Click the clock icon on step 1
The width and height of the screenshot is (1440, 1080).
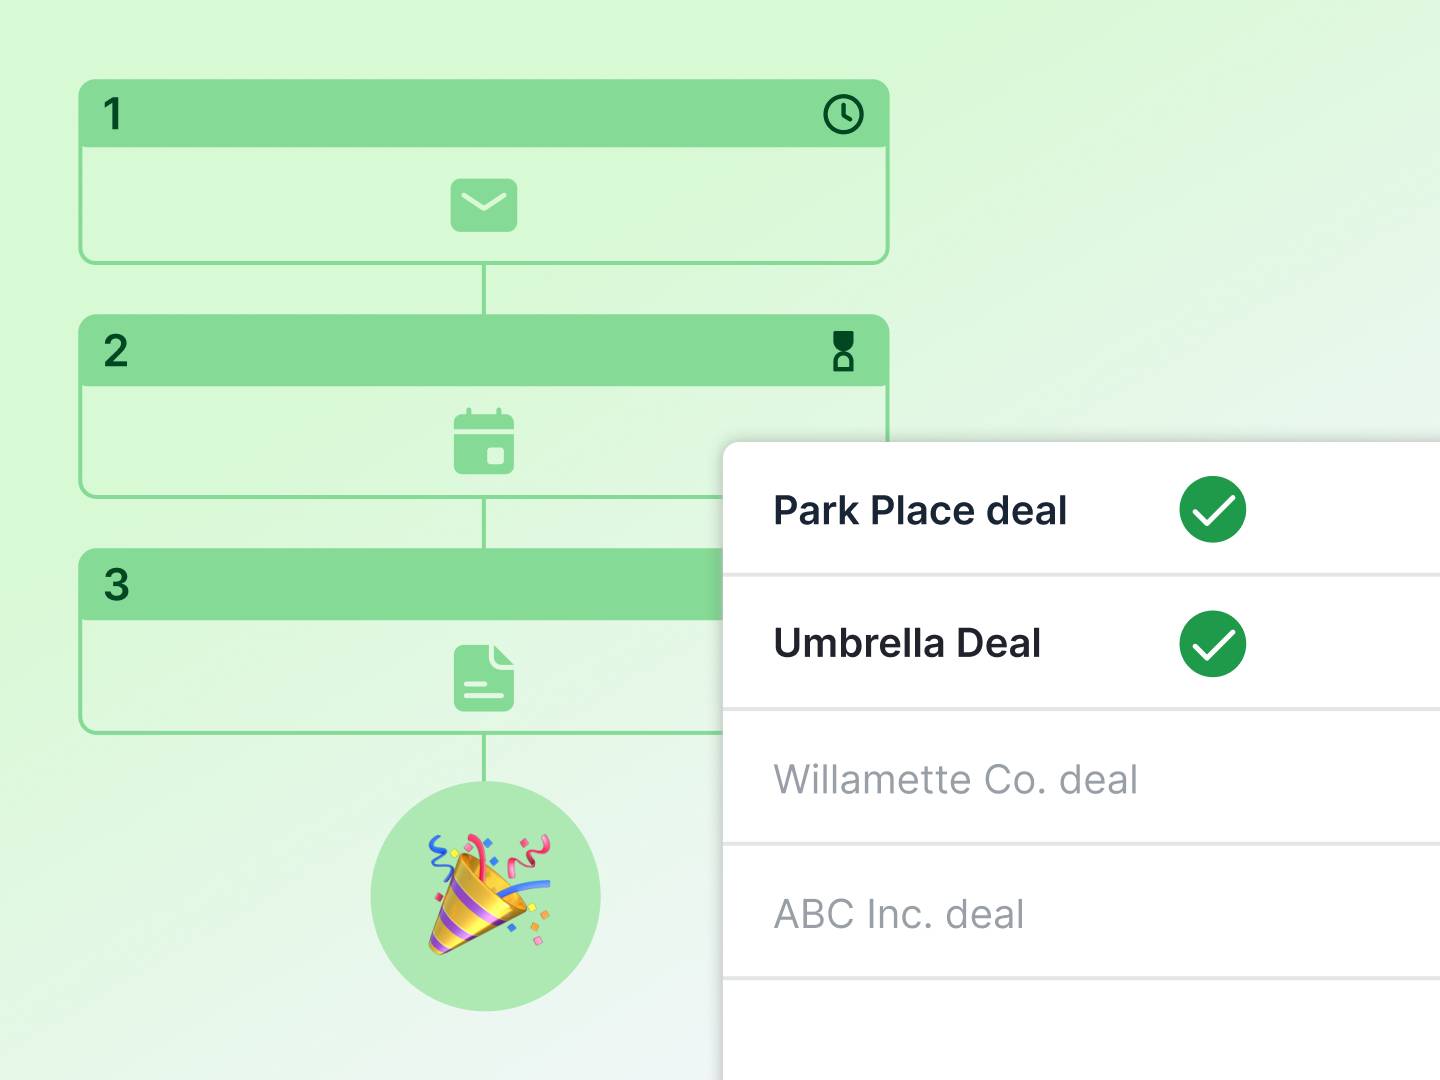click(843, 114)
